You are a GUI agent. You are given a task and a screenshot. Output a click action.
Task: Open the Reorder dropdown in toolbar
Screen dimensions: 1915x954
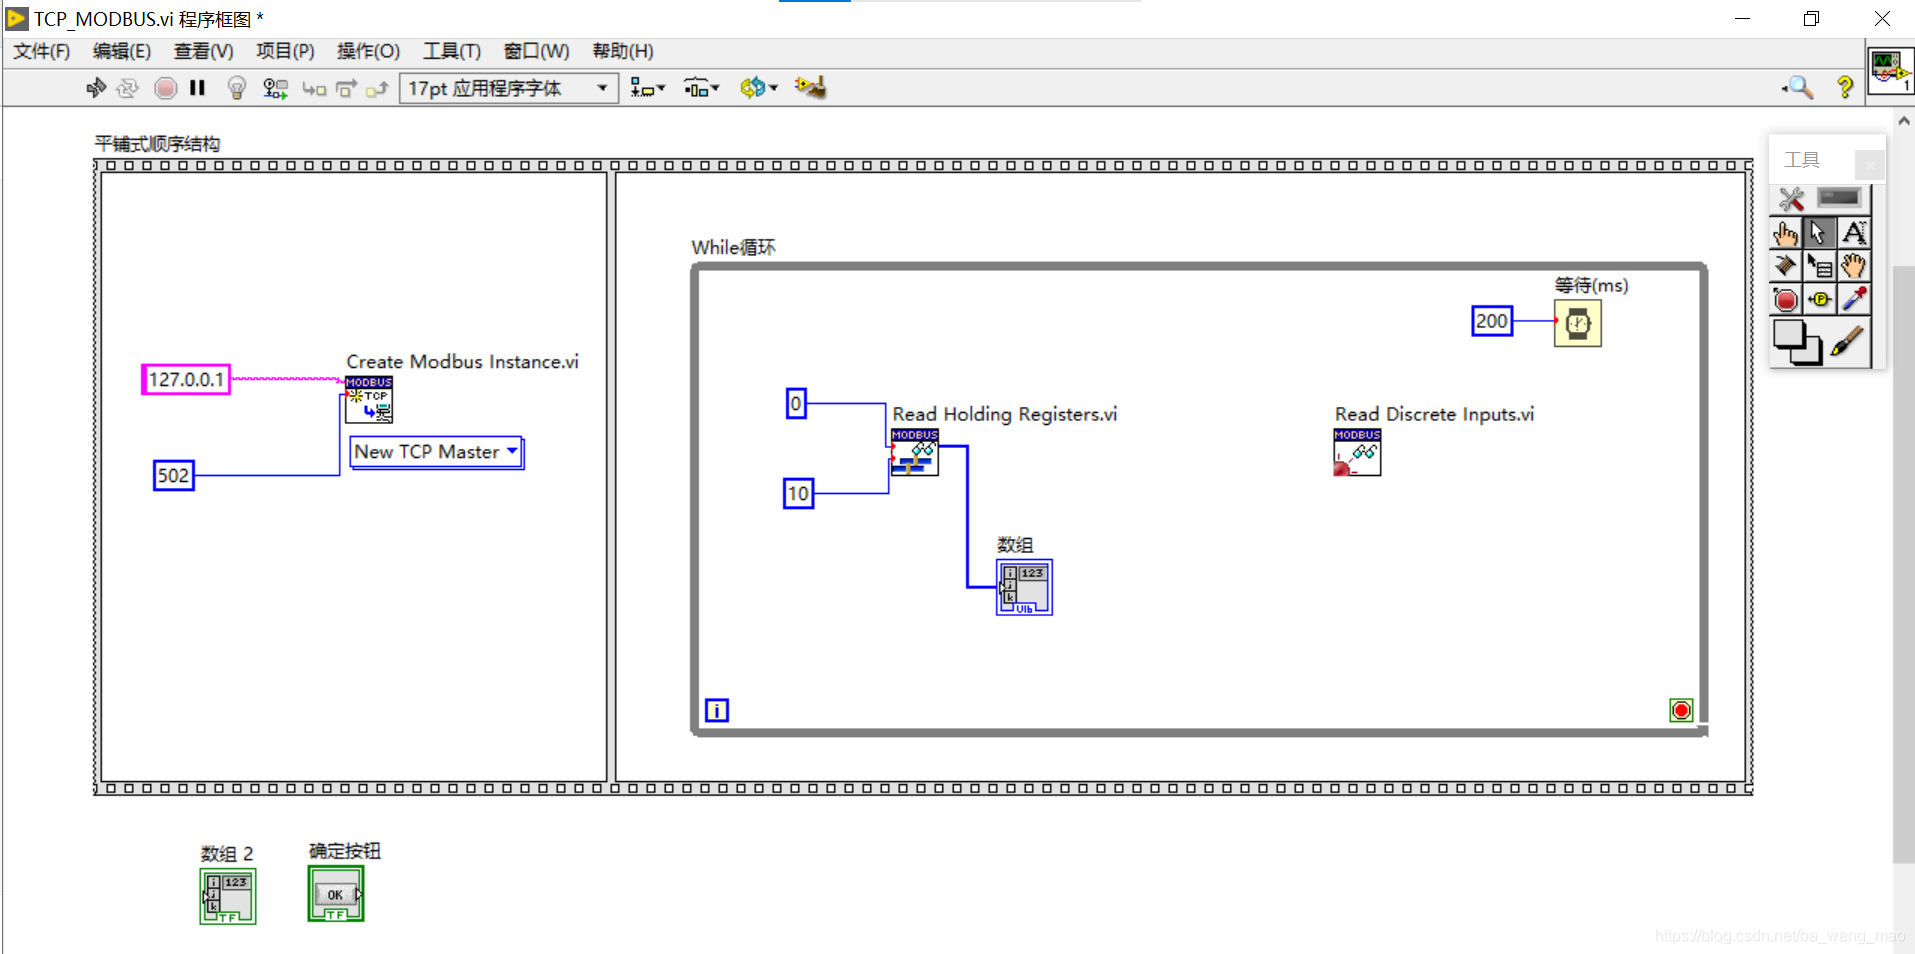758,88
